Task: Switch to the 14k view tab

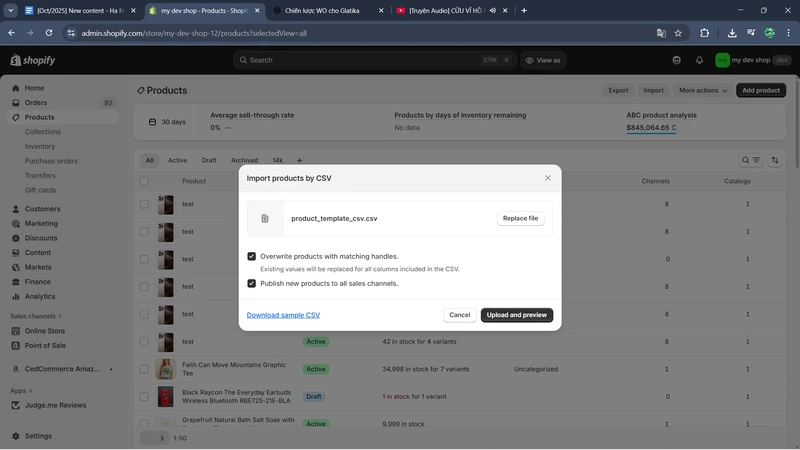Action: tap(278, 160)
